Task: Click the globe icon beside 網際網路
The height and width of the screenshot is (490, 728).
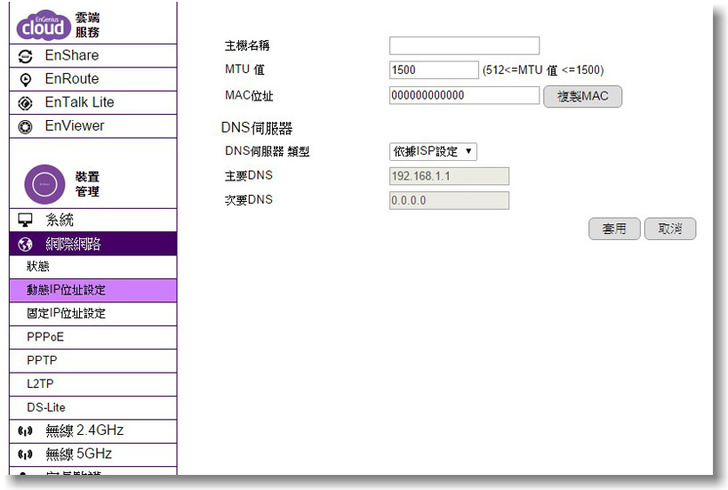Action: [x=26, y=244]
